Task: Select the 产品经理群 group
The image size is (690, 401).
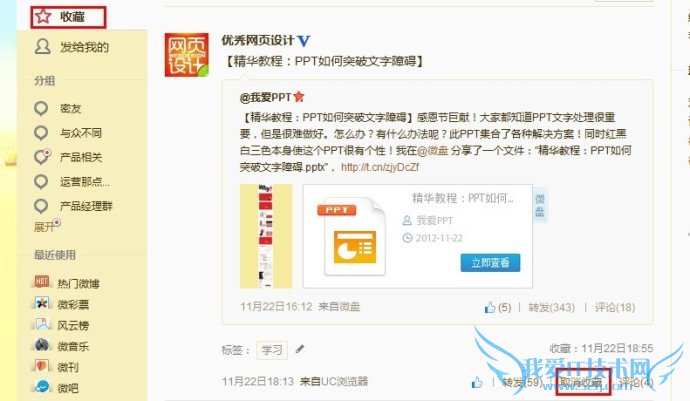Action: point(86,206)
